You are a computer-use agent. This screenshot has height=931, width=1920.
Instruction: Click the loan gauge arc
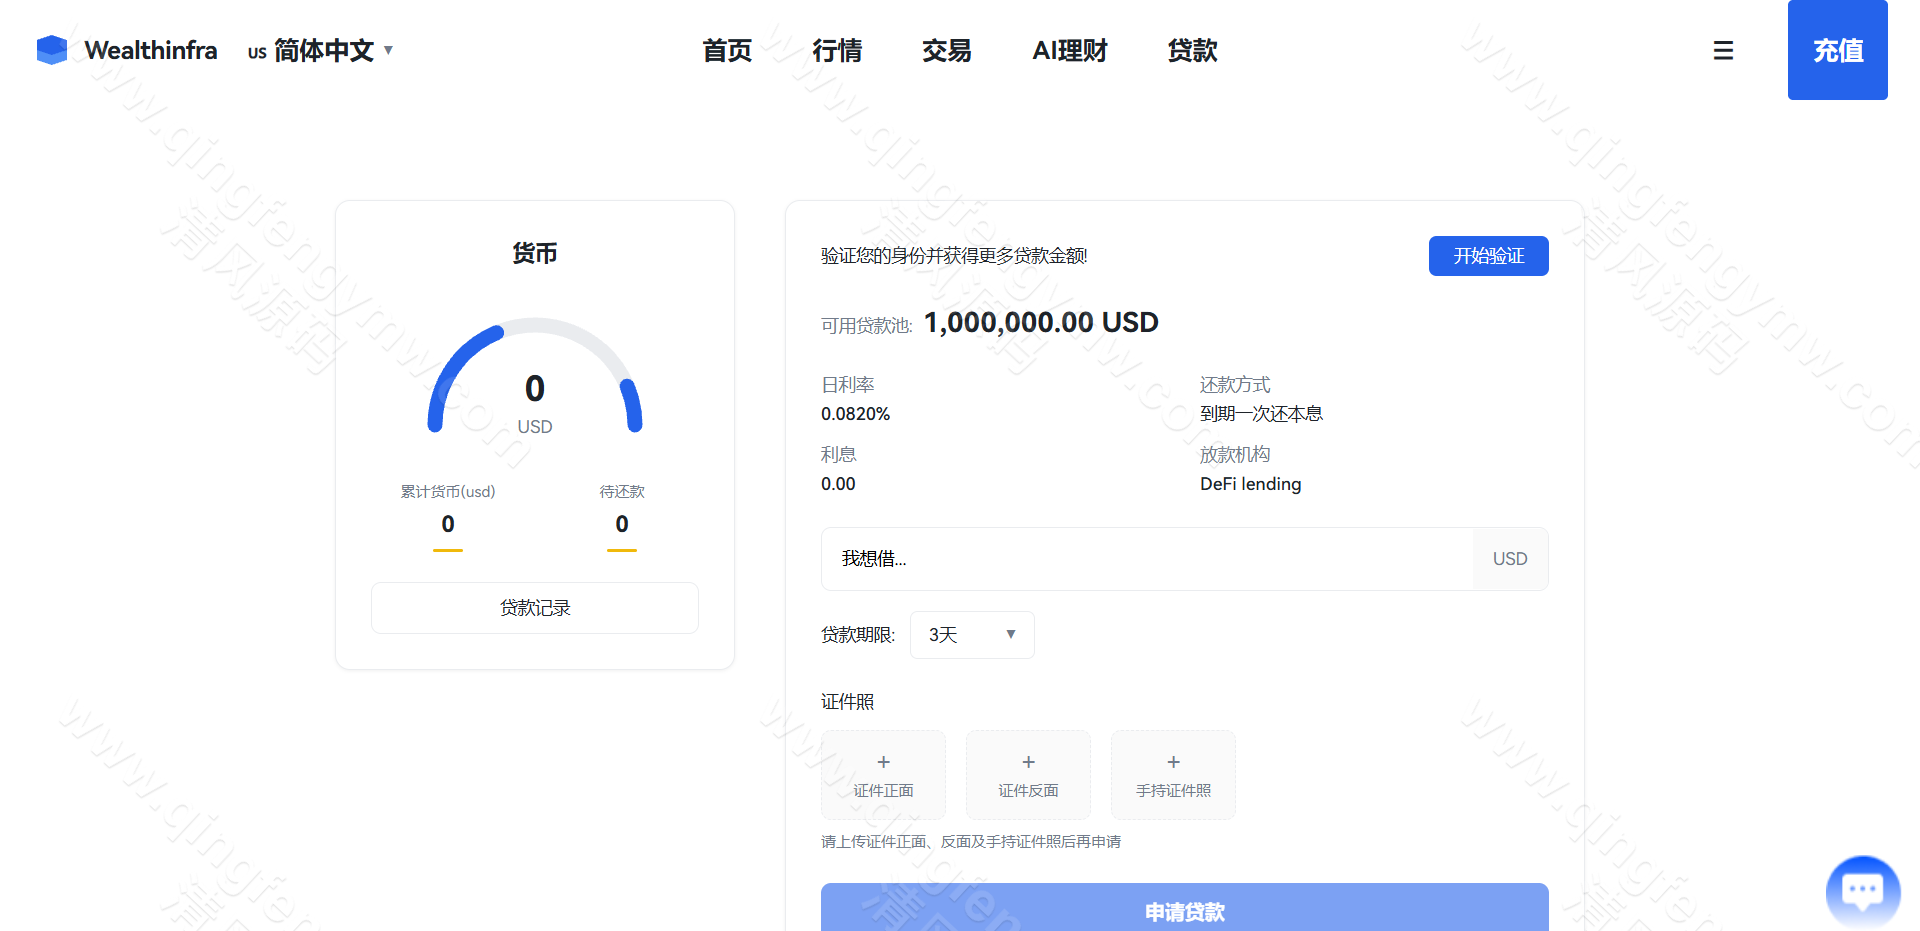coord(535,375)
